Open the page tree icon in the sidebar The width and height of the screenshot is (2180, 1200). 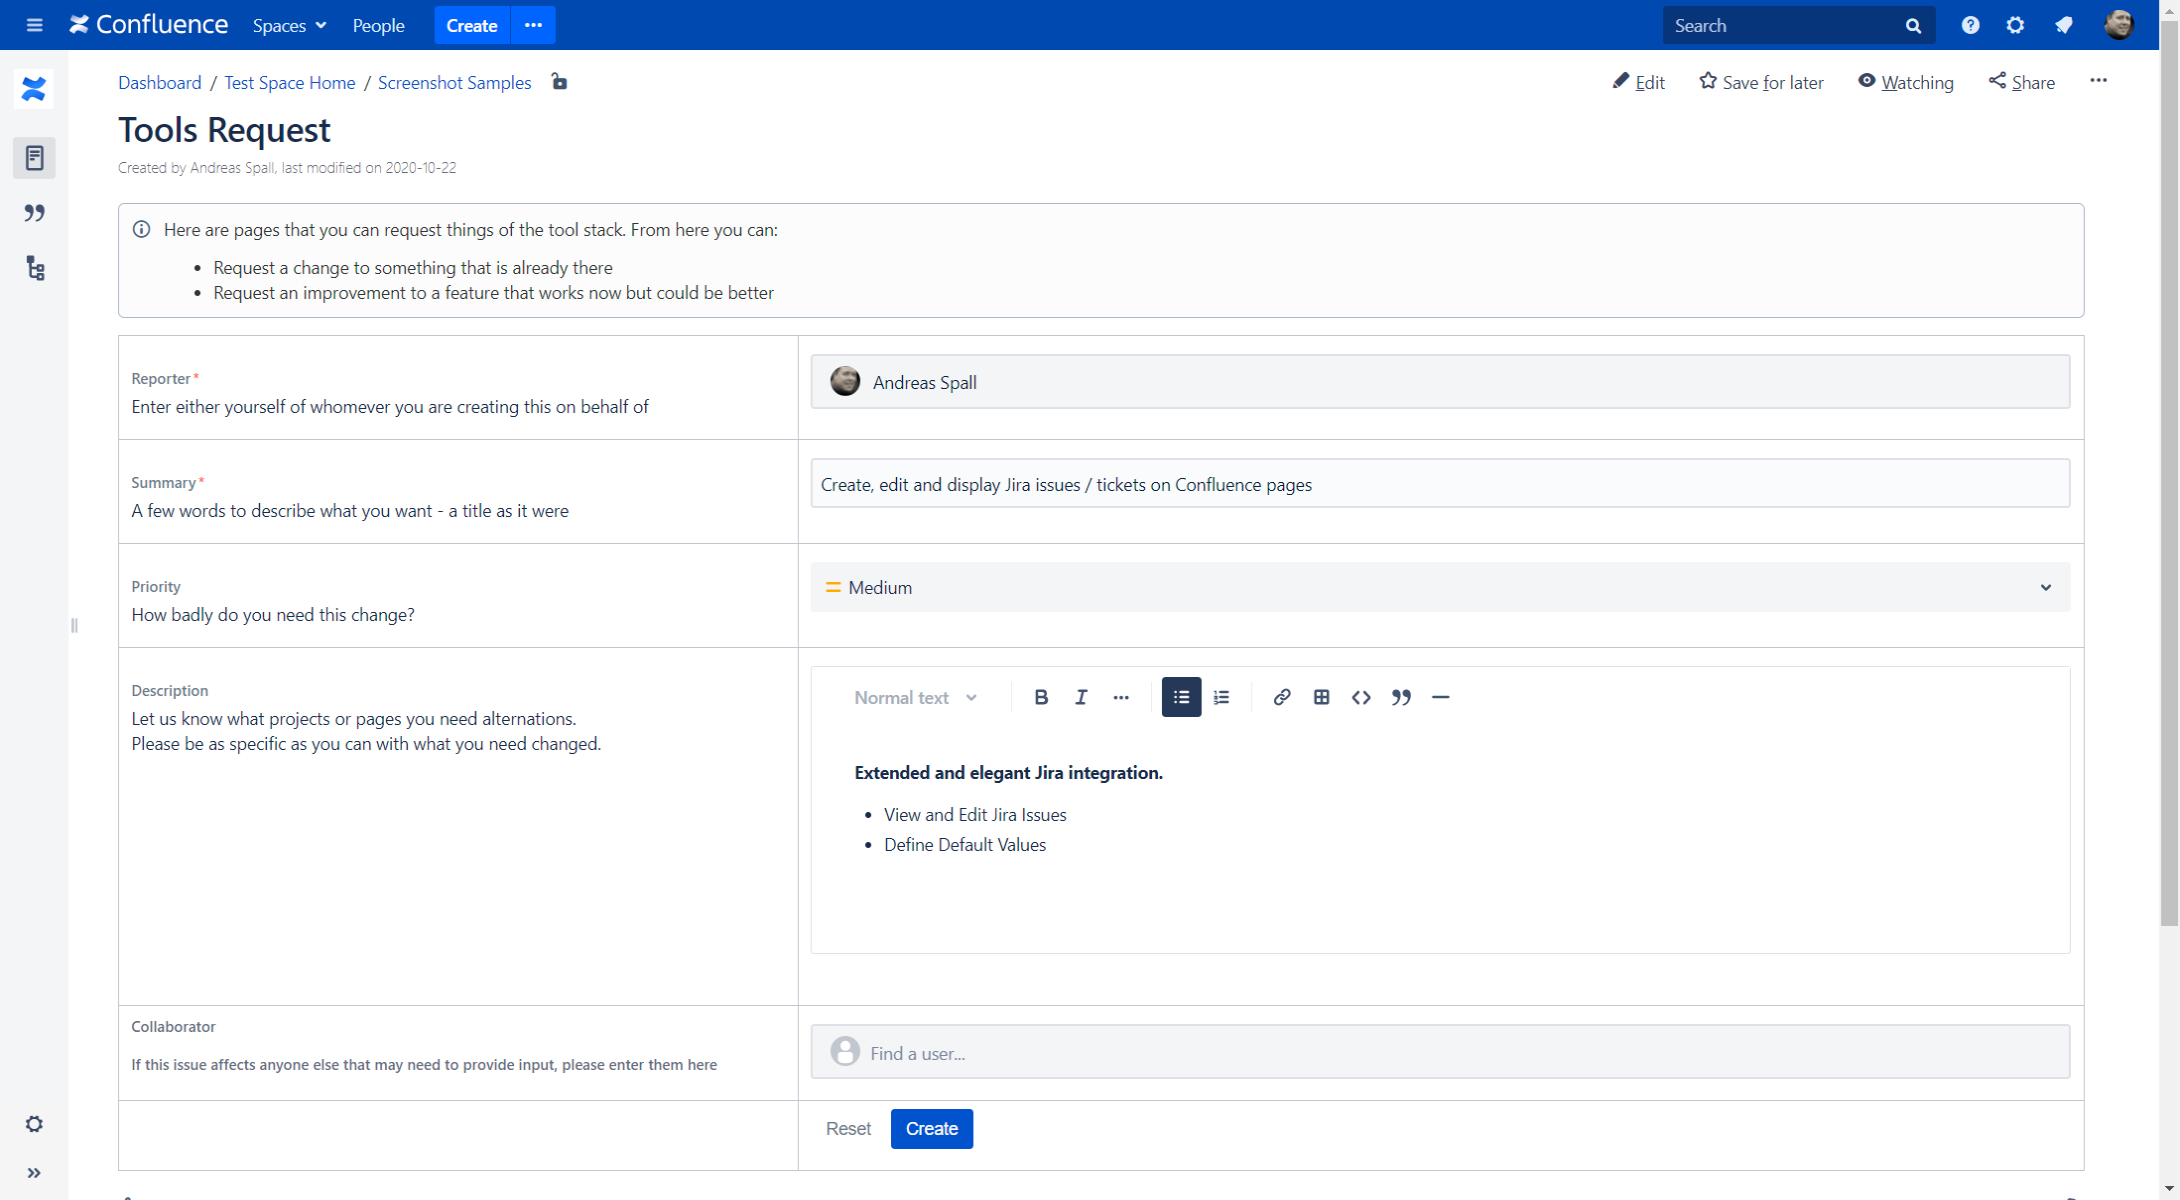35,268
